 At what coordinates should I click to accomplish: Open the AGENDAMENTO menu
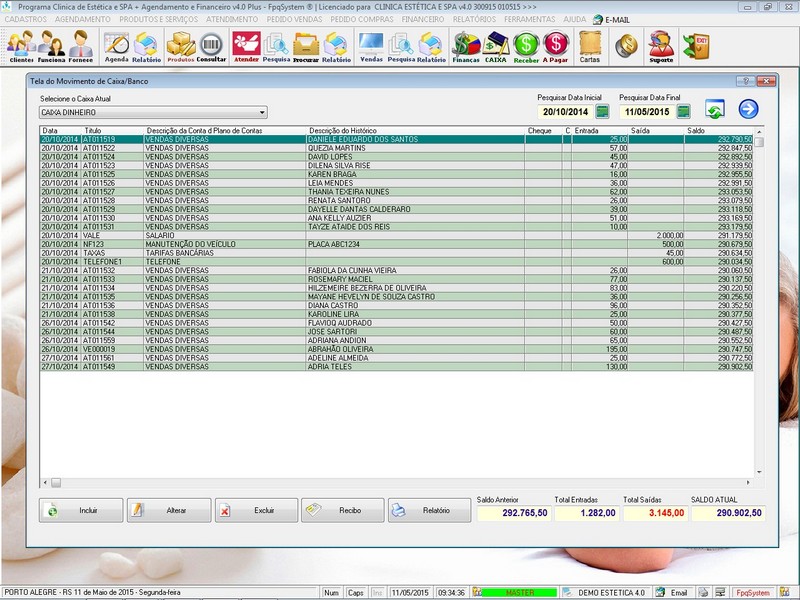click(83, 19)
